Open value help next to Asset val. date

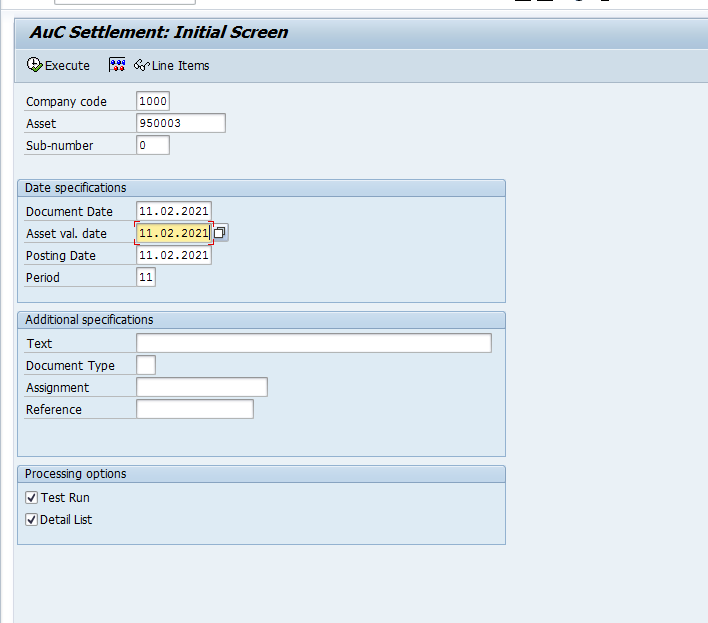pos(220,233)
